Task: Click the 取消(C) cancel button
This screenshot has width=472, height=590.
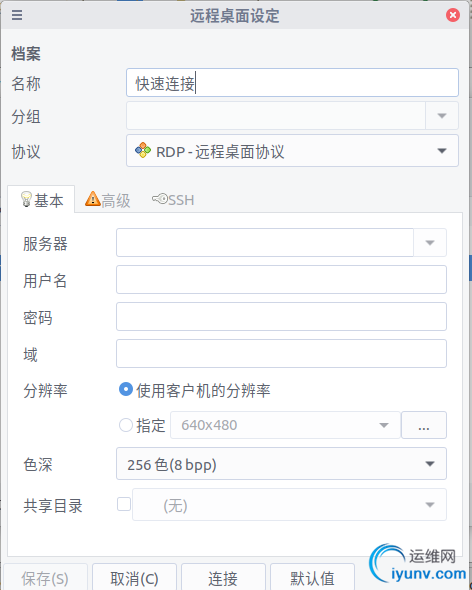Action: pos(134,578)
